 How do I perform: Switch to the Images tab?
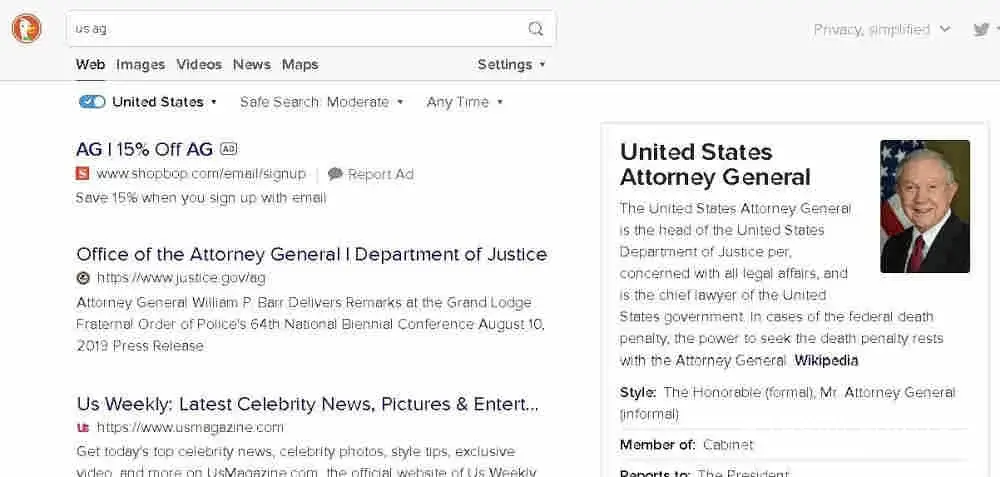pos(140,64)
